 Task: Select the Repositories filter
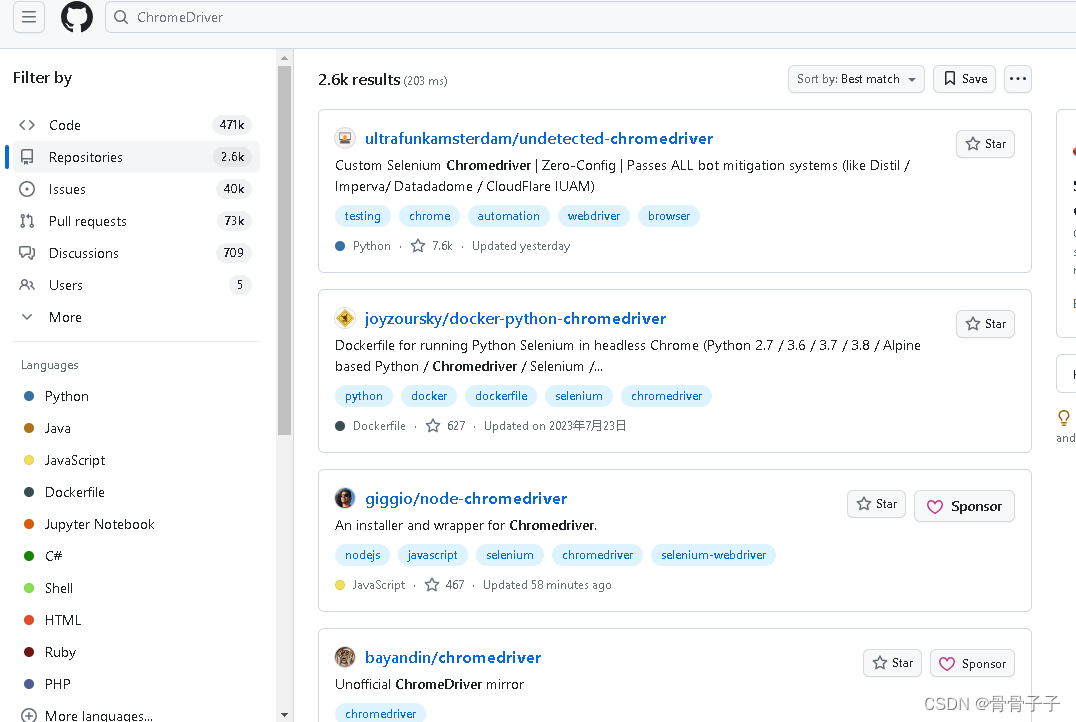[136, 157]
